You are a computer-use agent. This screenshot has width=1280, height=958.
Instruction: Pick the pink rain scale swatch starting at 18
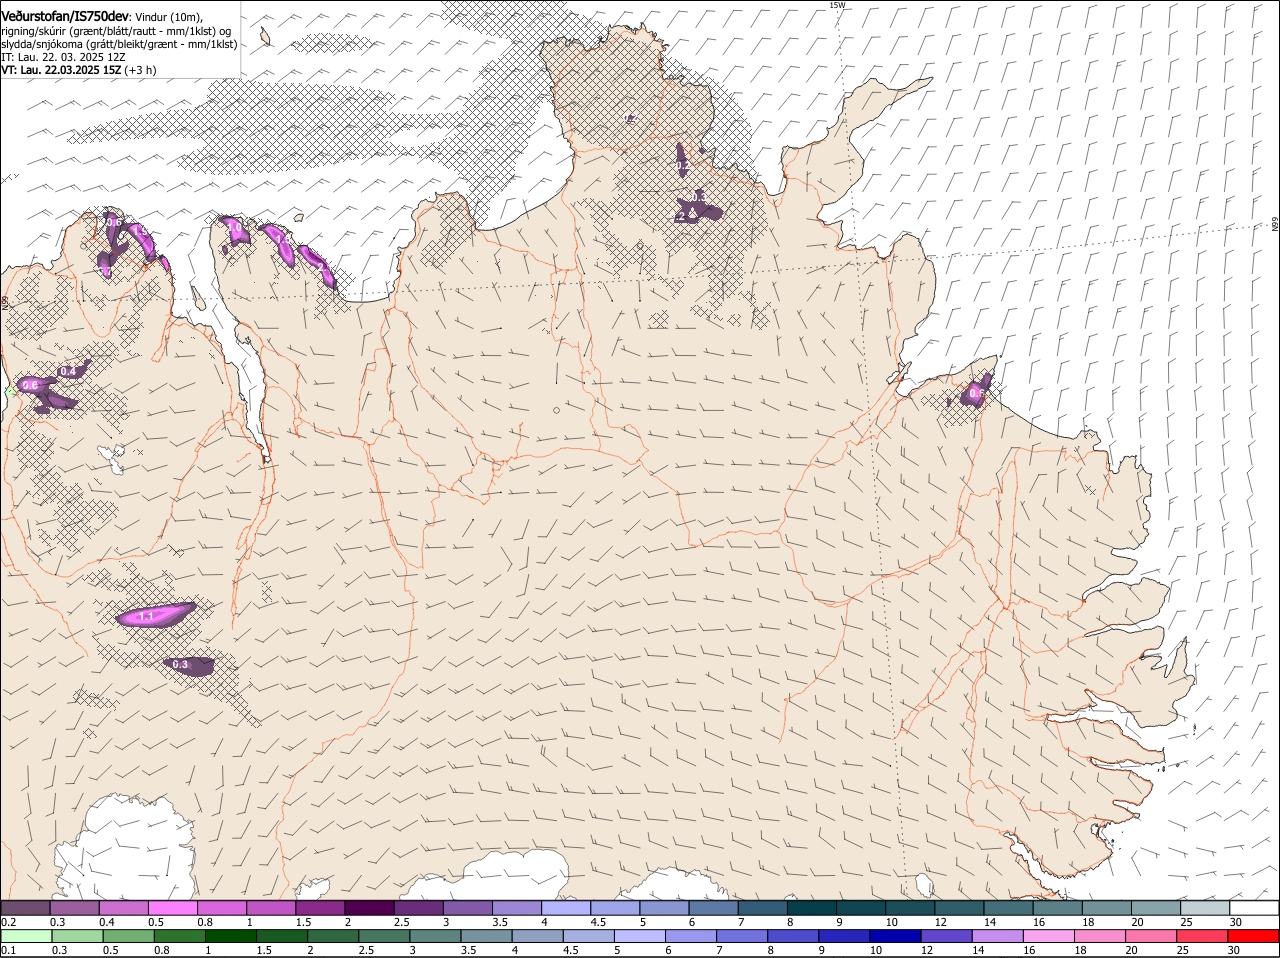[x=1100, y=937]
